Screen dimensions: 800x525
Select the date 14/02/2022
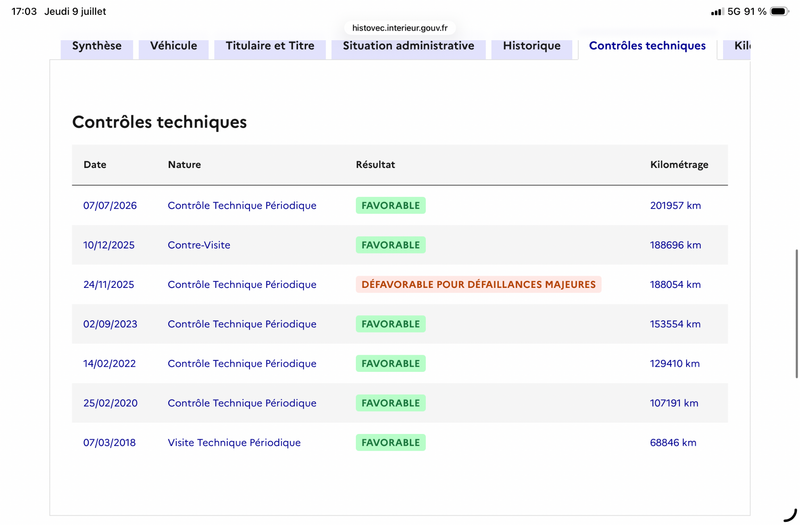coord(110,364)
